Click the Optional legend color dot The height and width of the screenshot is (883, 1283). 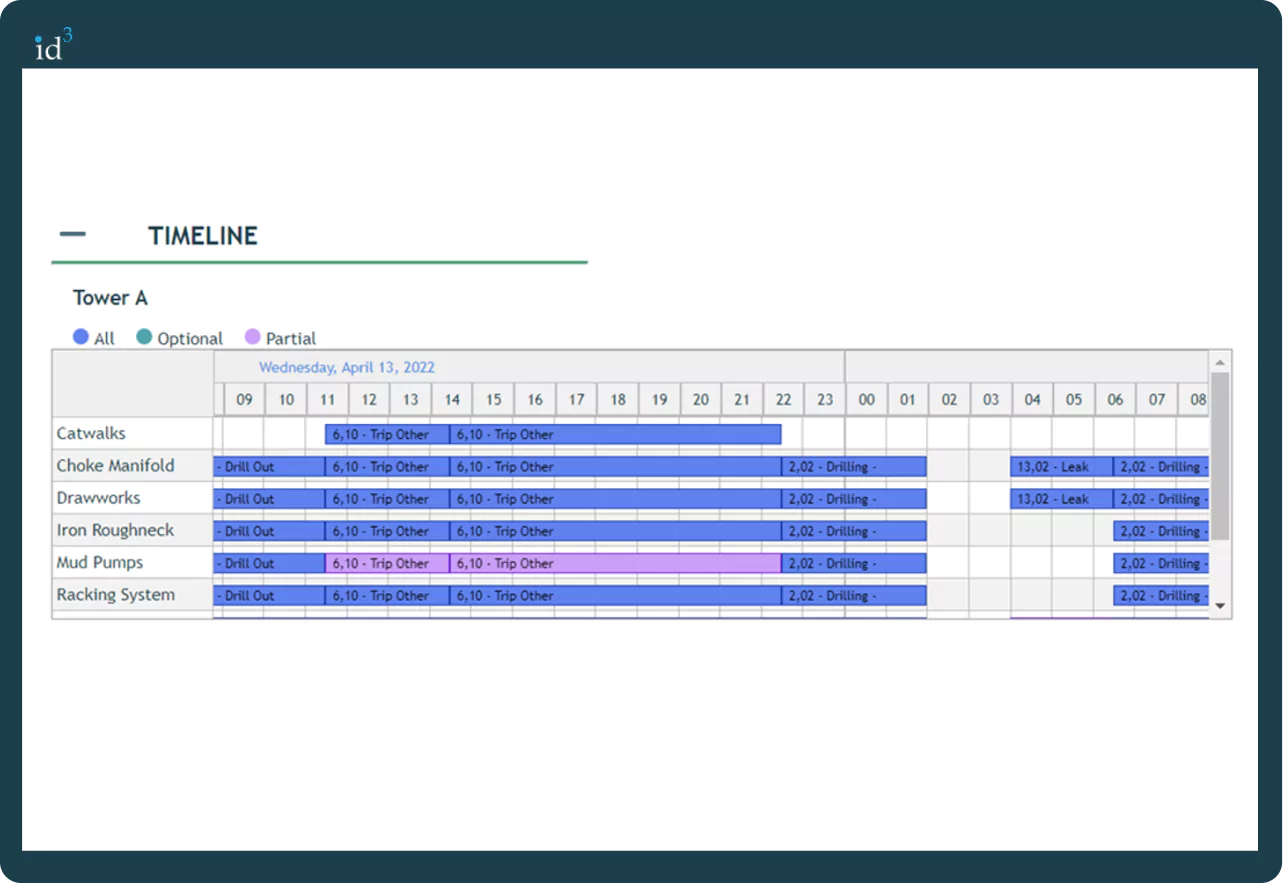pyautogui.click(x=144, y=337)
